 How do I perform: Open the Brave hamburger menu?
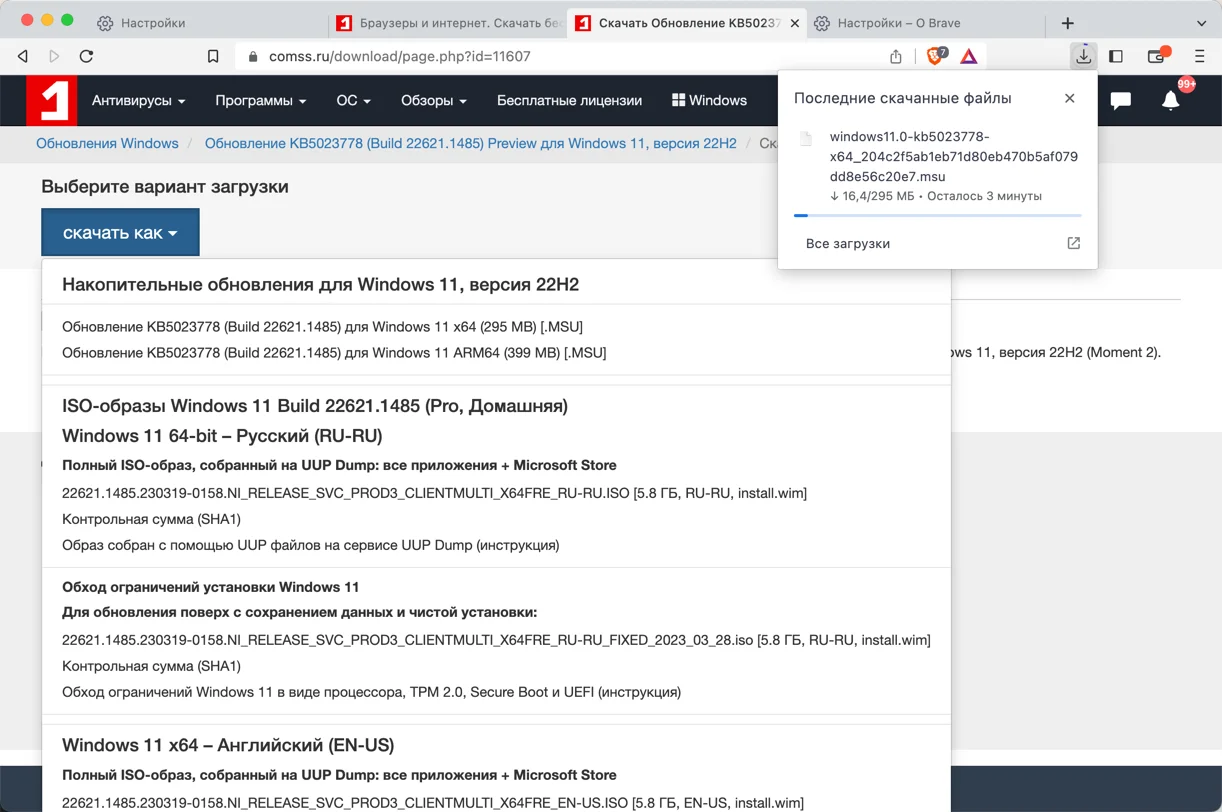1200,57
